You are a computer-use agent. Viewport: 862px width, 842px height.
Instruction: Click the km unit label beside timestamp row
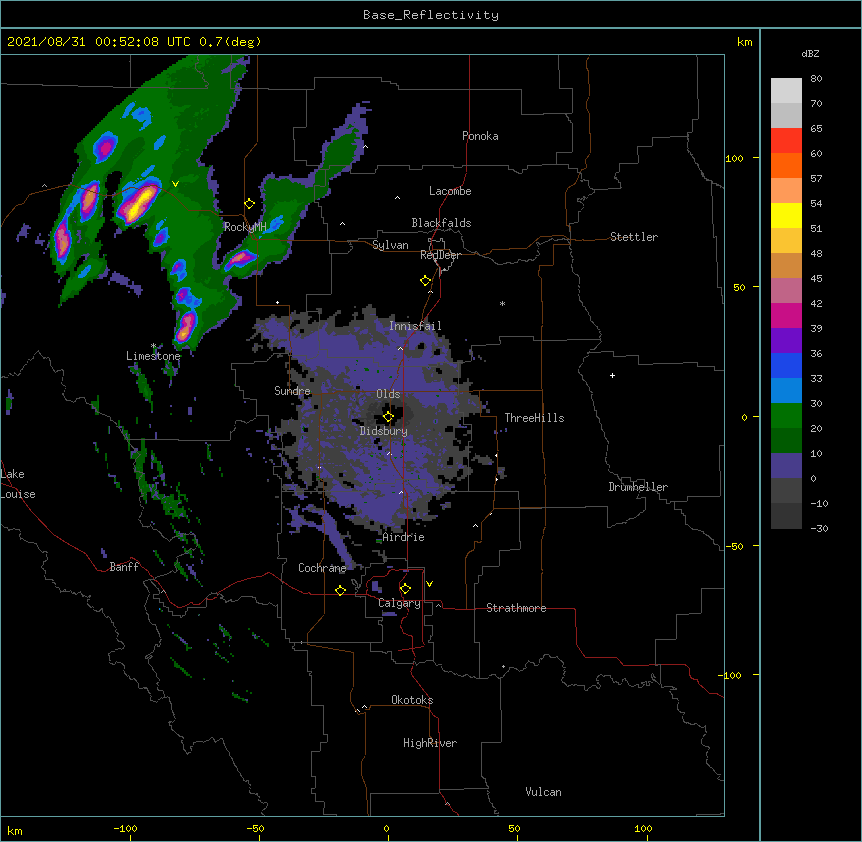point(744,42)
